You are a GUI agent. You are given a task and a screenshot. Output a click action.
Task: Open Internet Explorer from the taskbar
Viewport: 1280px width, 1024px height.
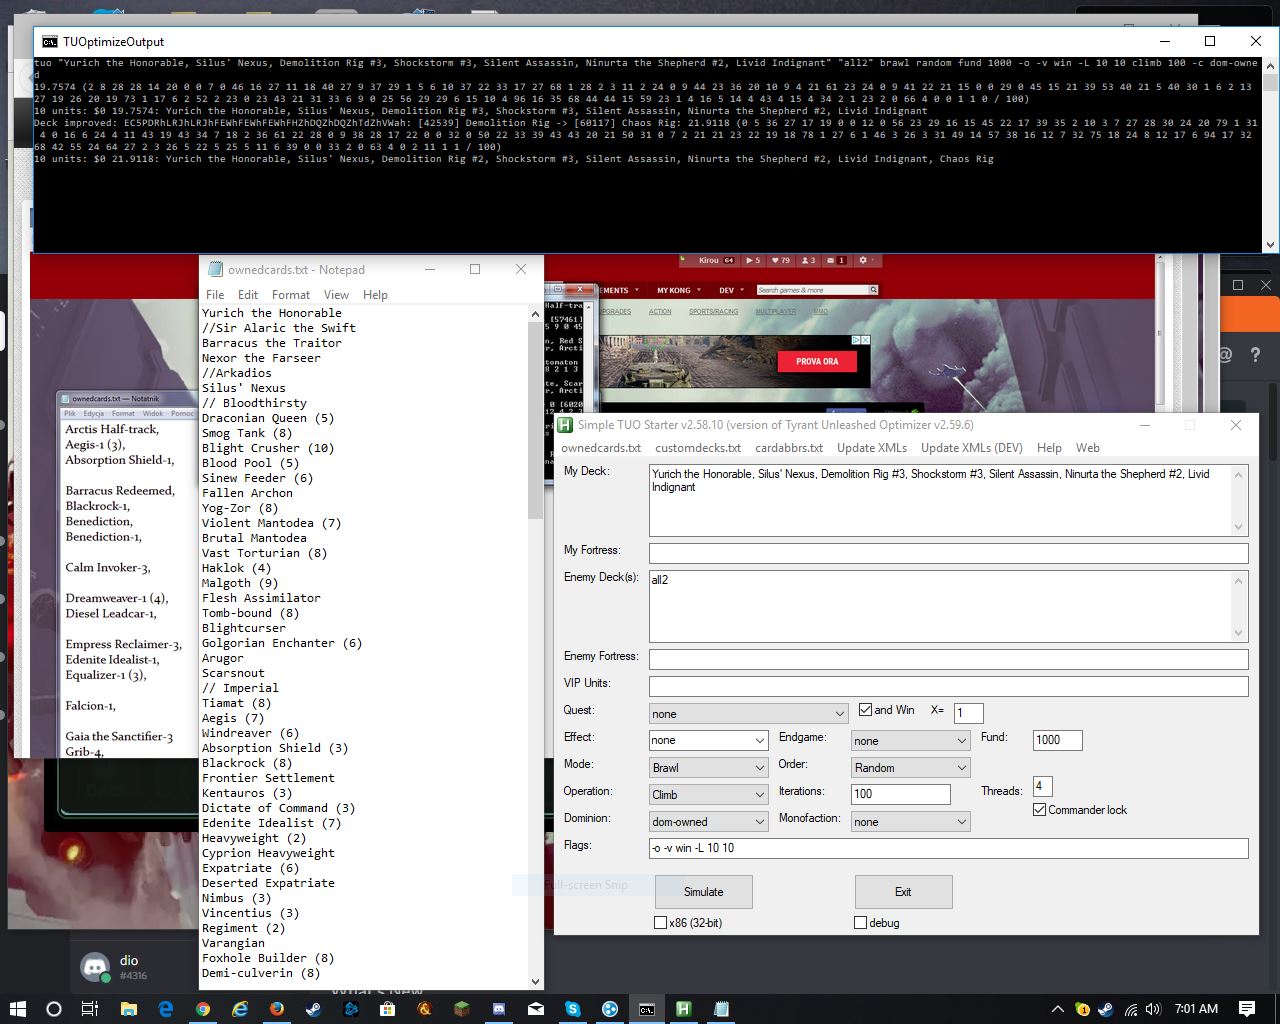coord(240,1009)
